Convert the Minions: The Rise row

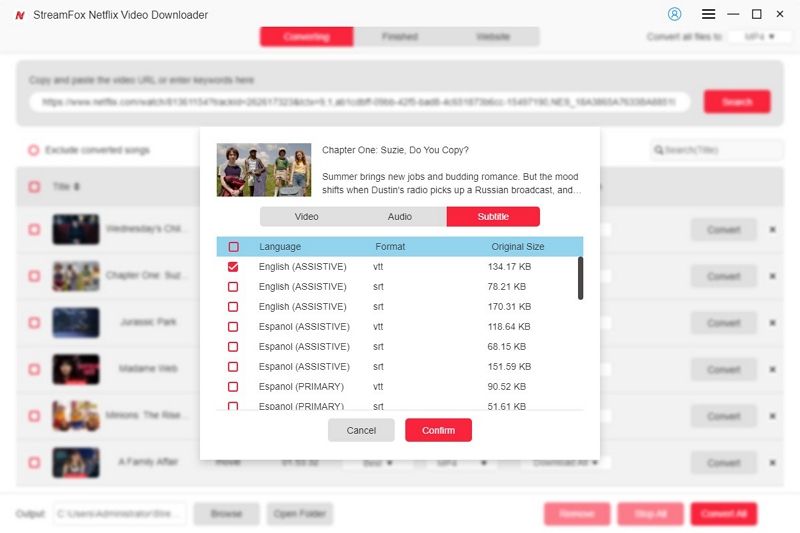coord(723,416)
